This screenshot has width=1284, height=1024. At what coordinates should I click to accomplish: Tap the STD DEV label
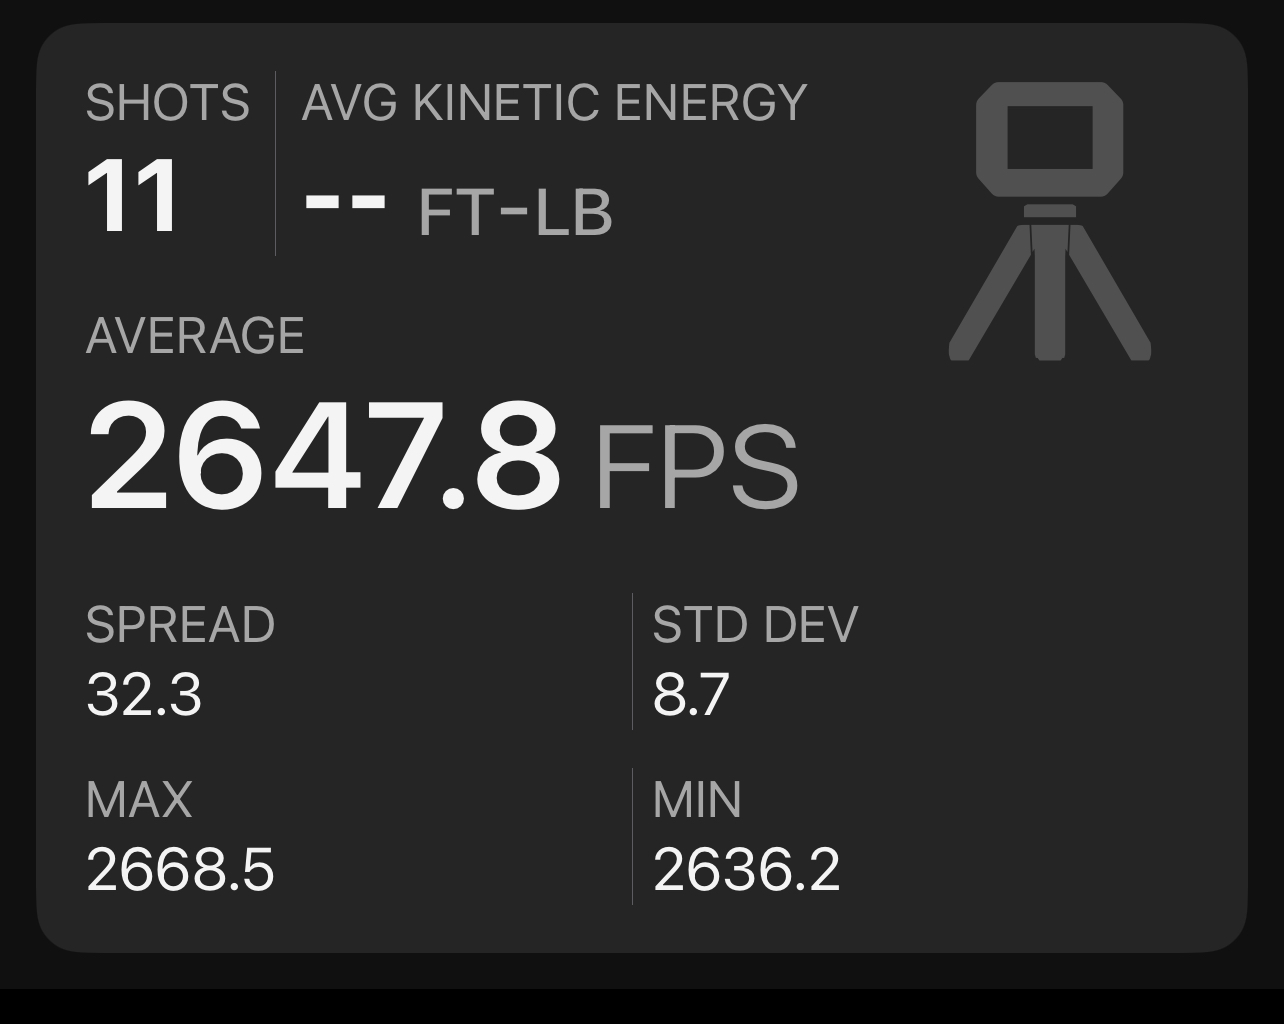[x=755, y=626]
